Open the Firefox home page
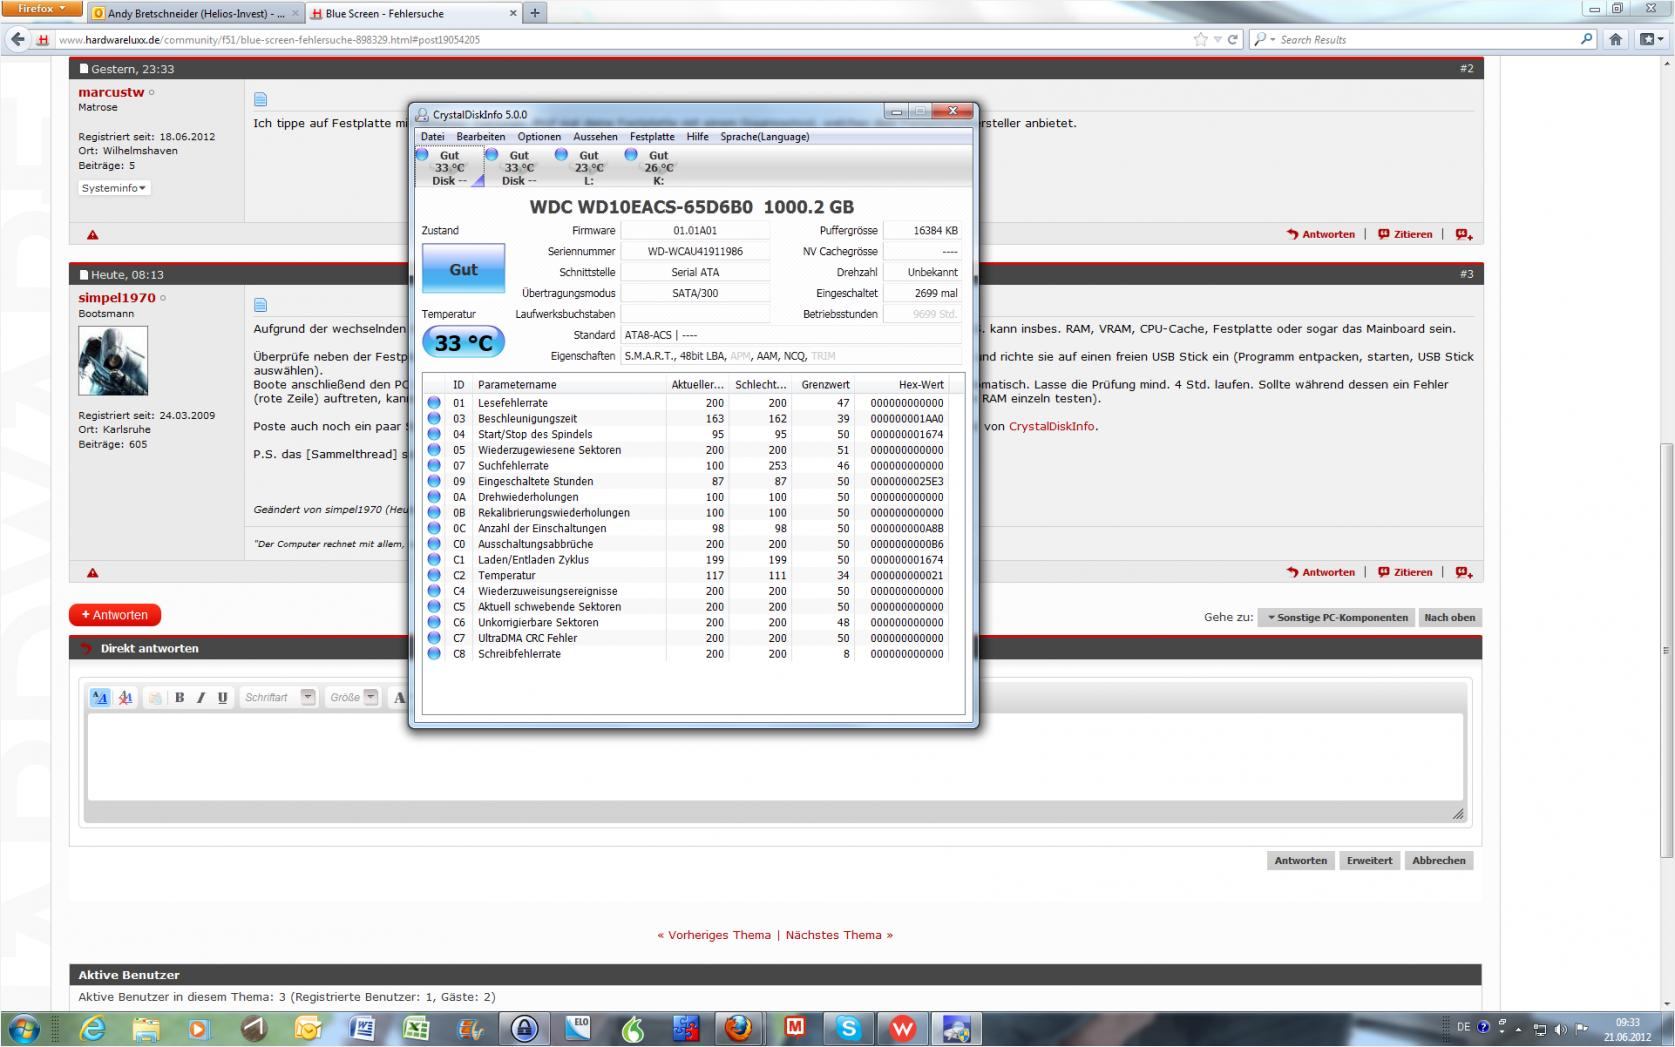 tap(1616, 40)
